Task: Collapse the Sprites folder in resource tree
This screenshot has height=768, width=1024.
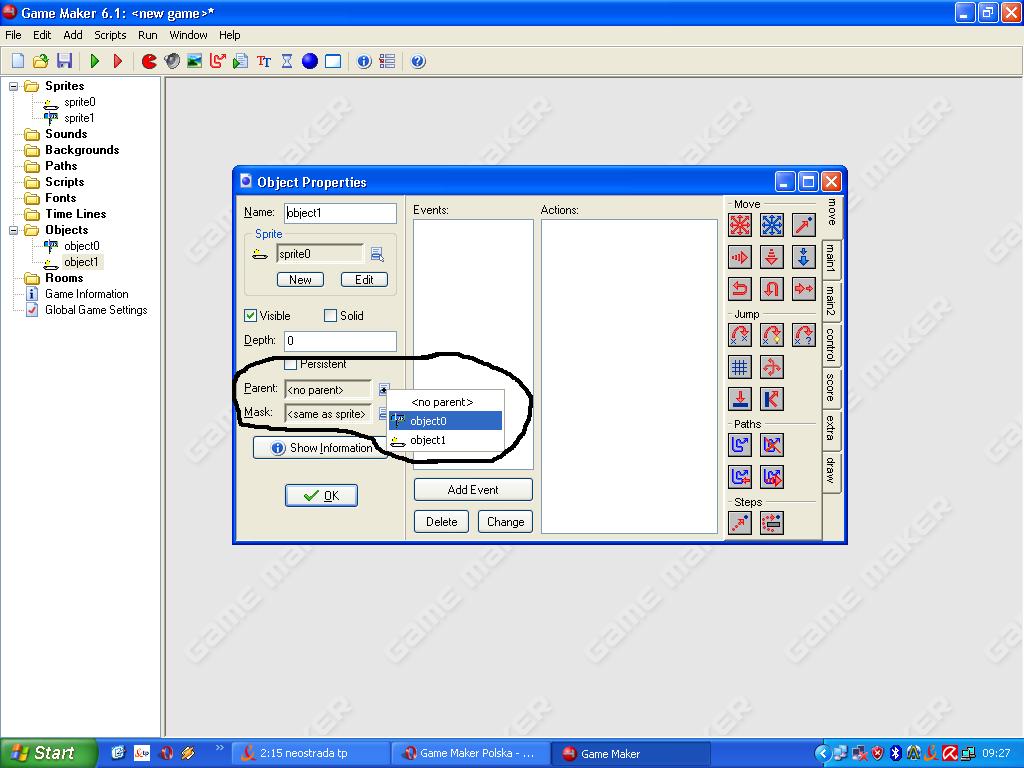Action: coord(15,86)
